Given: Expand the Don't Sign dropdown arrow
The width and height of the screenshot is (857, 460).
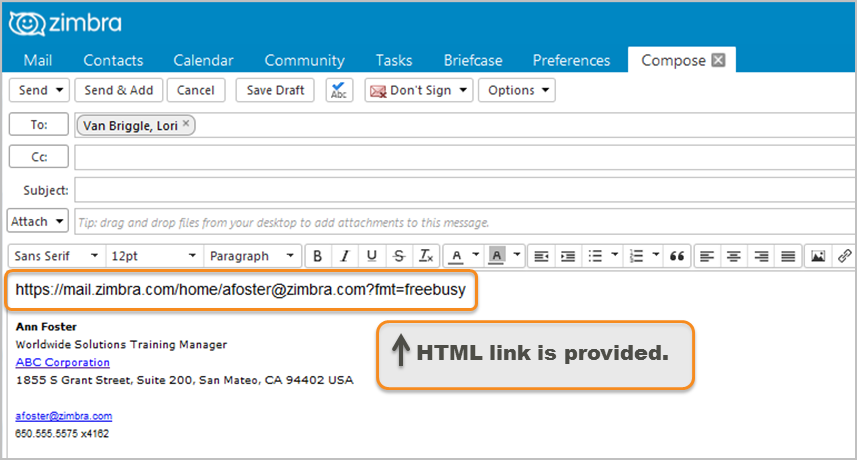Looking at the screenshot, I should [x=463, y=90].
